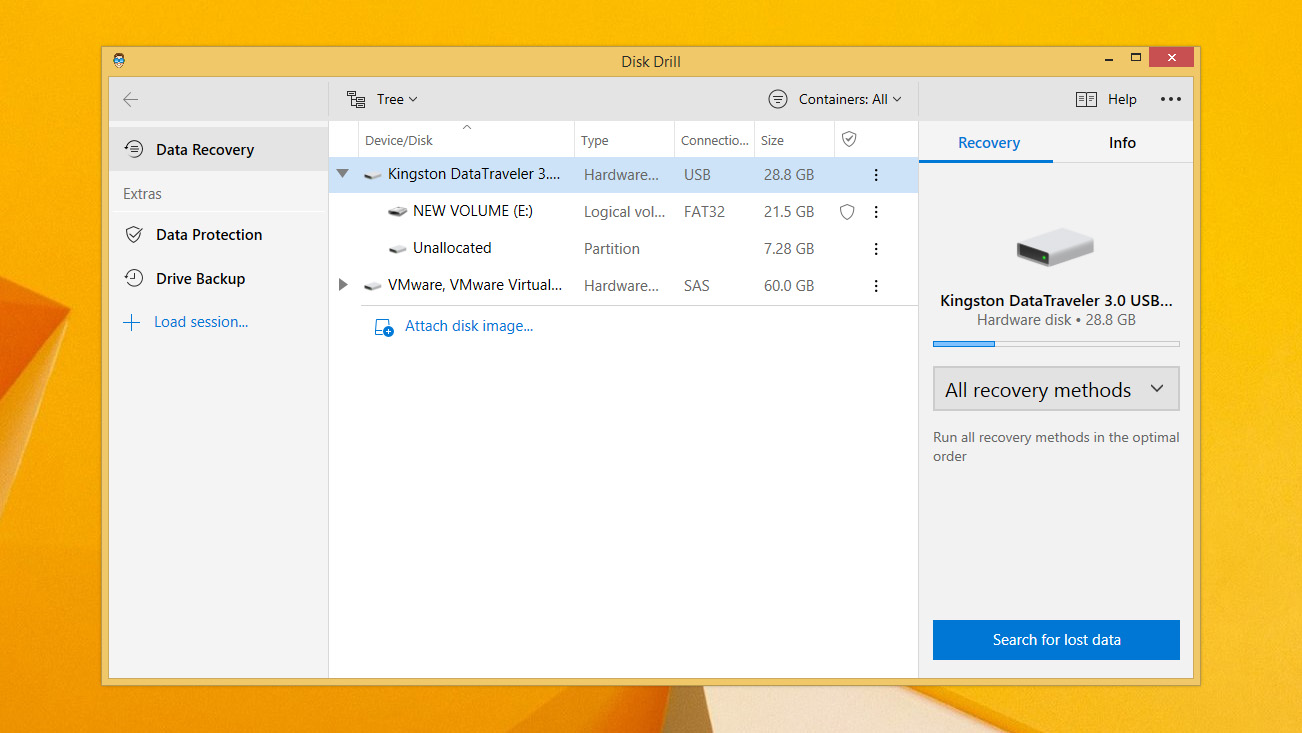Click protection shield column header icon
The width and height of the screenshot is (1302, 733).
[849, 140]
